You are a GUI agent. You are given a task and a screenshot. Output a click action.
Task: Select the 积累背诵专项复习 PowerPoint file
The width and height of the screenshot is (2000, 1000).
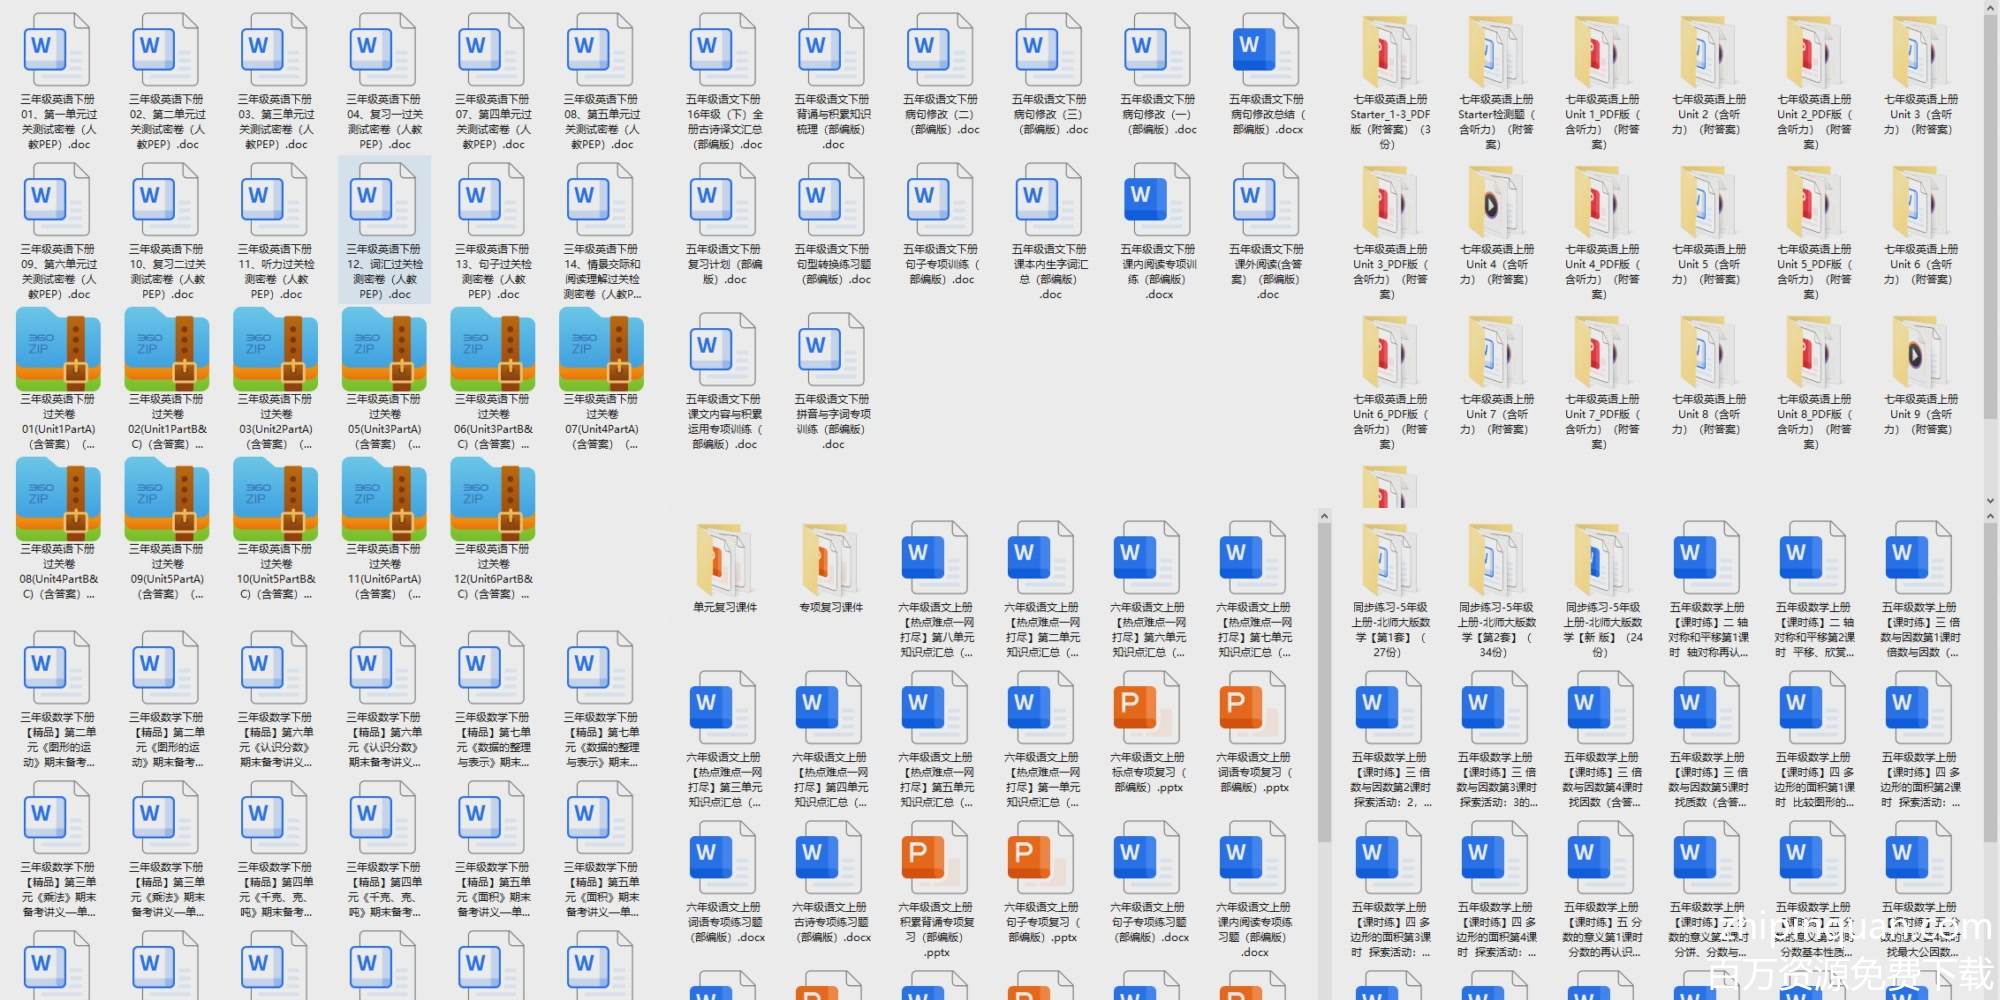[936, 860]
